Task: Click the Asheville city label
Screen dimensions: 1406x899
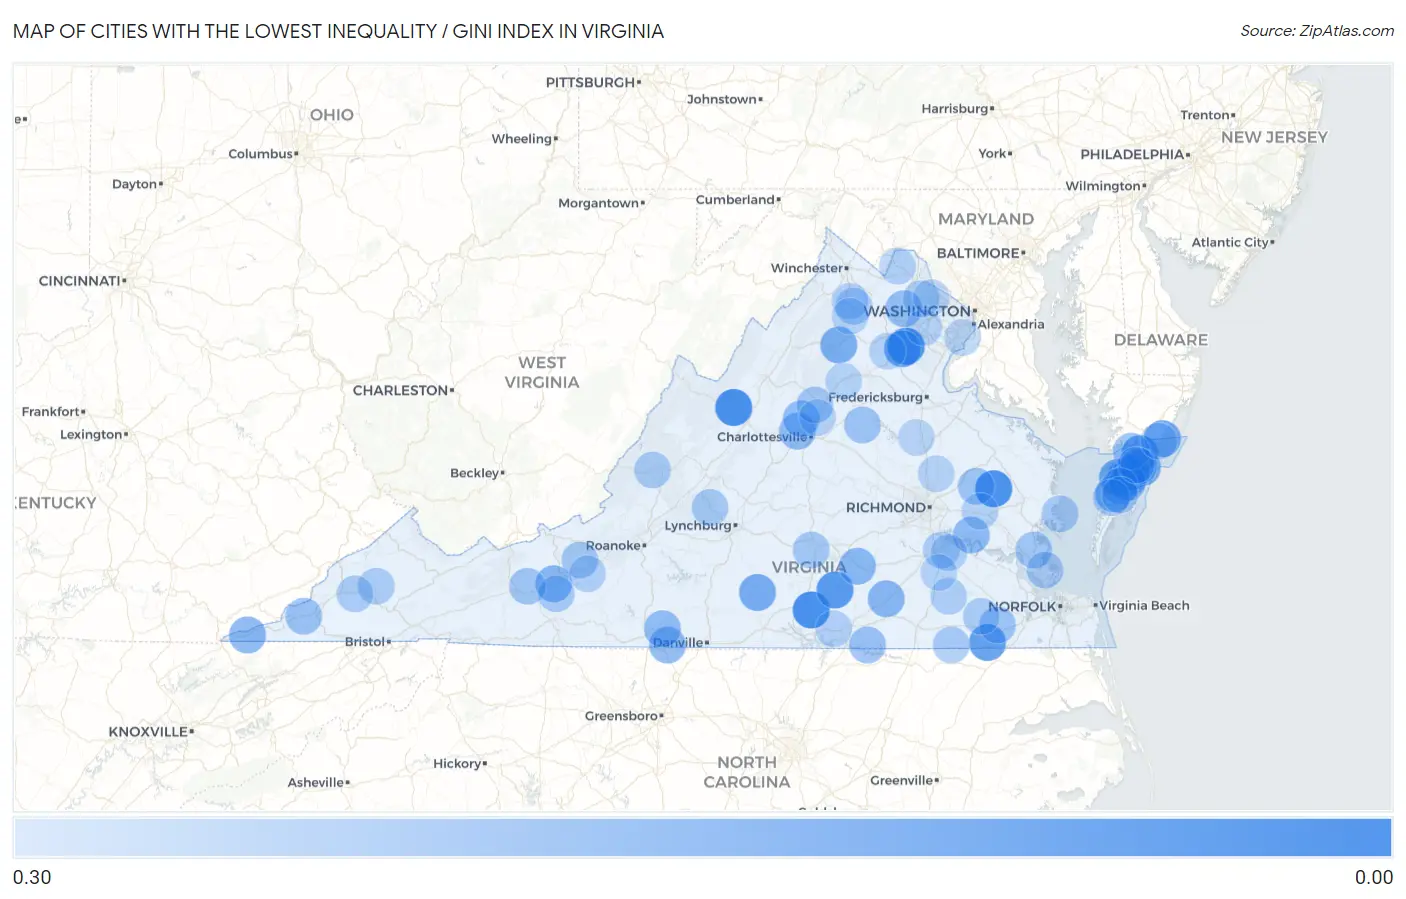Action: [x=316, y=782]
